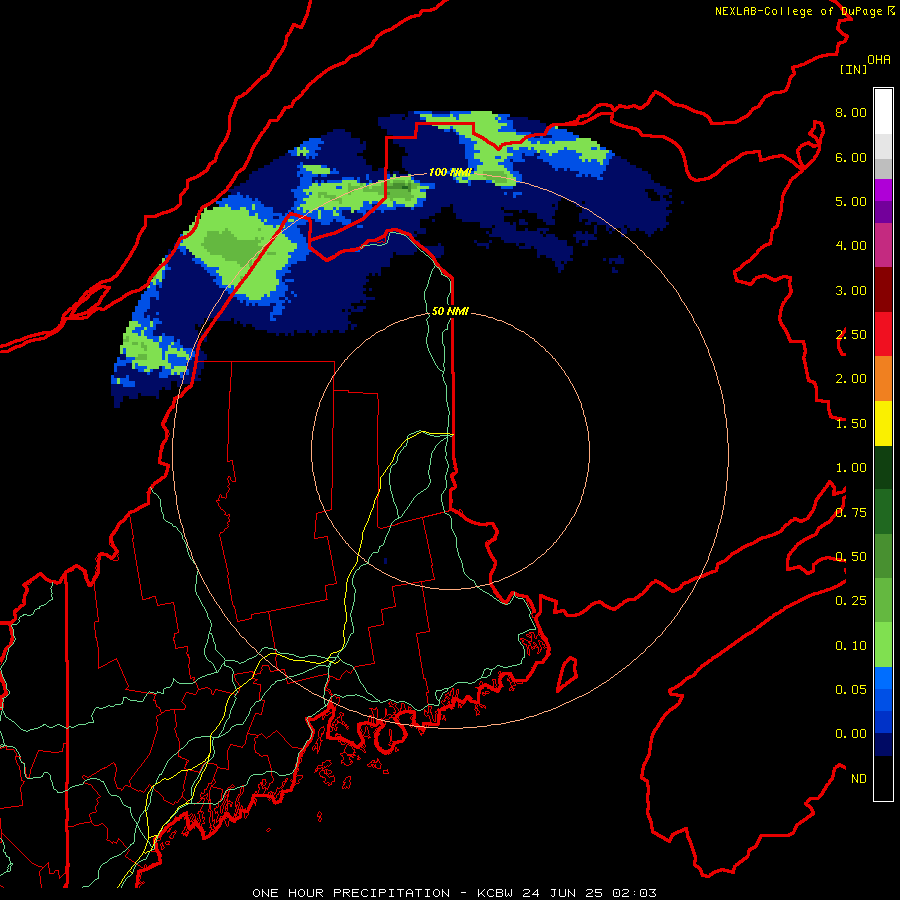Click the 0.00 legend value
This screenshot has height=900, width=900.
click(x=851, y=734)
